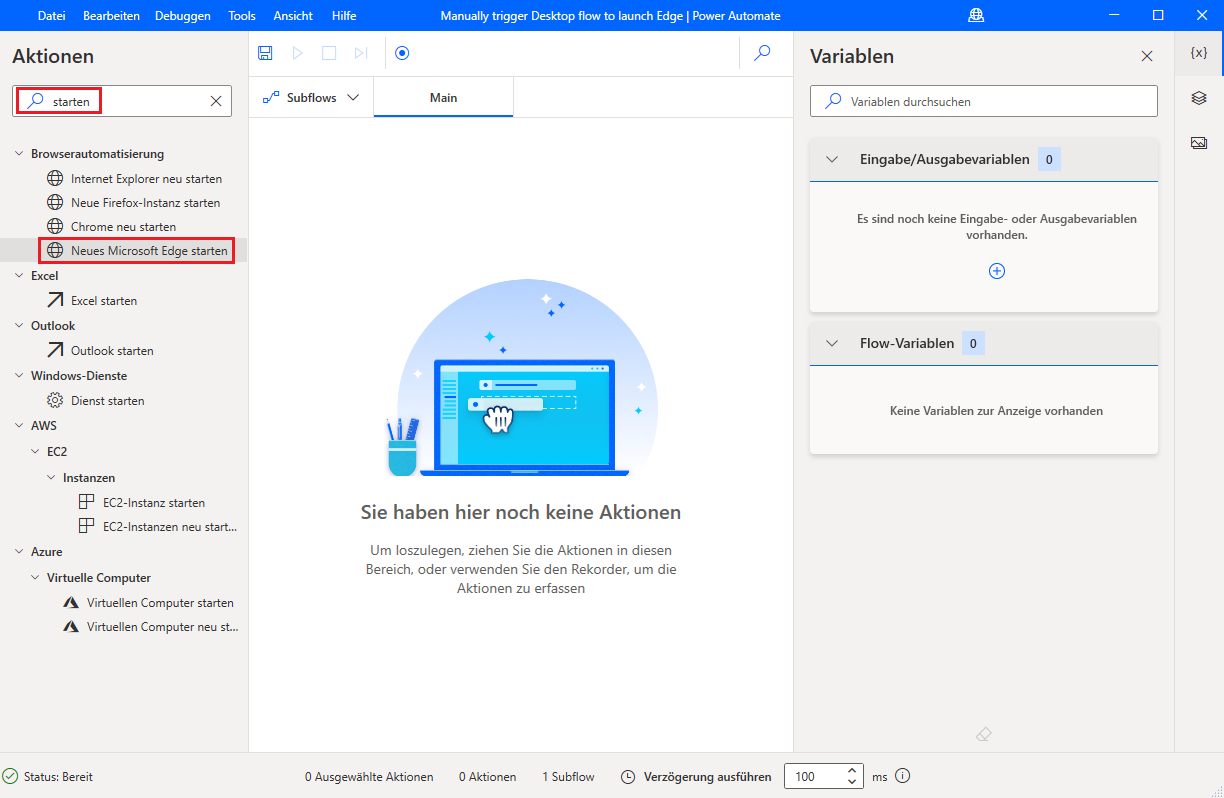Collapse the Instanzen subgroup
Screen dimensions: 1224x798
[51, 478]
